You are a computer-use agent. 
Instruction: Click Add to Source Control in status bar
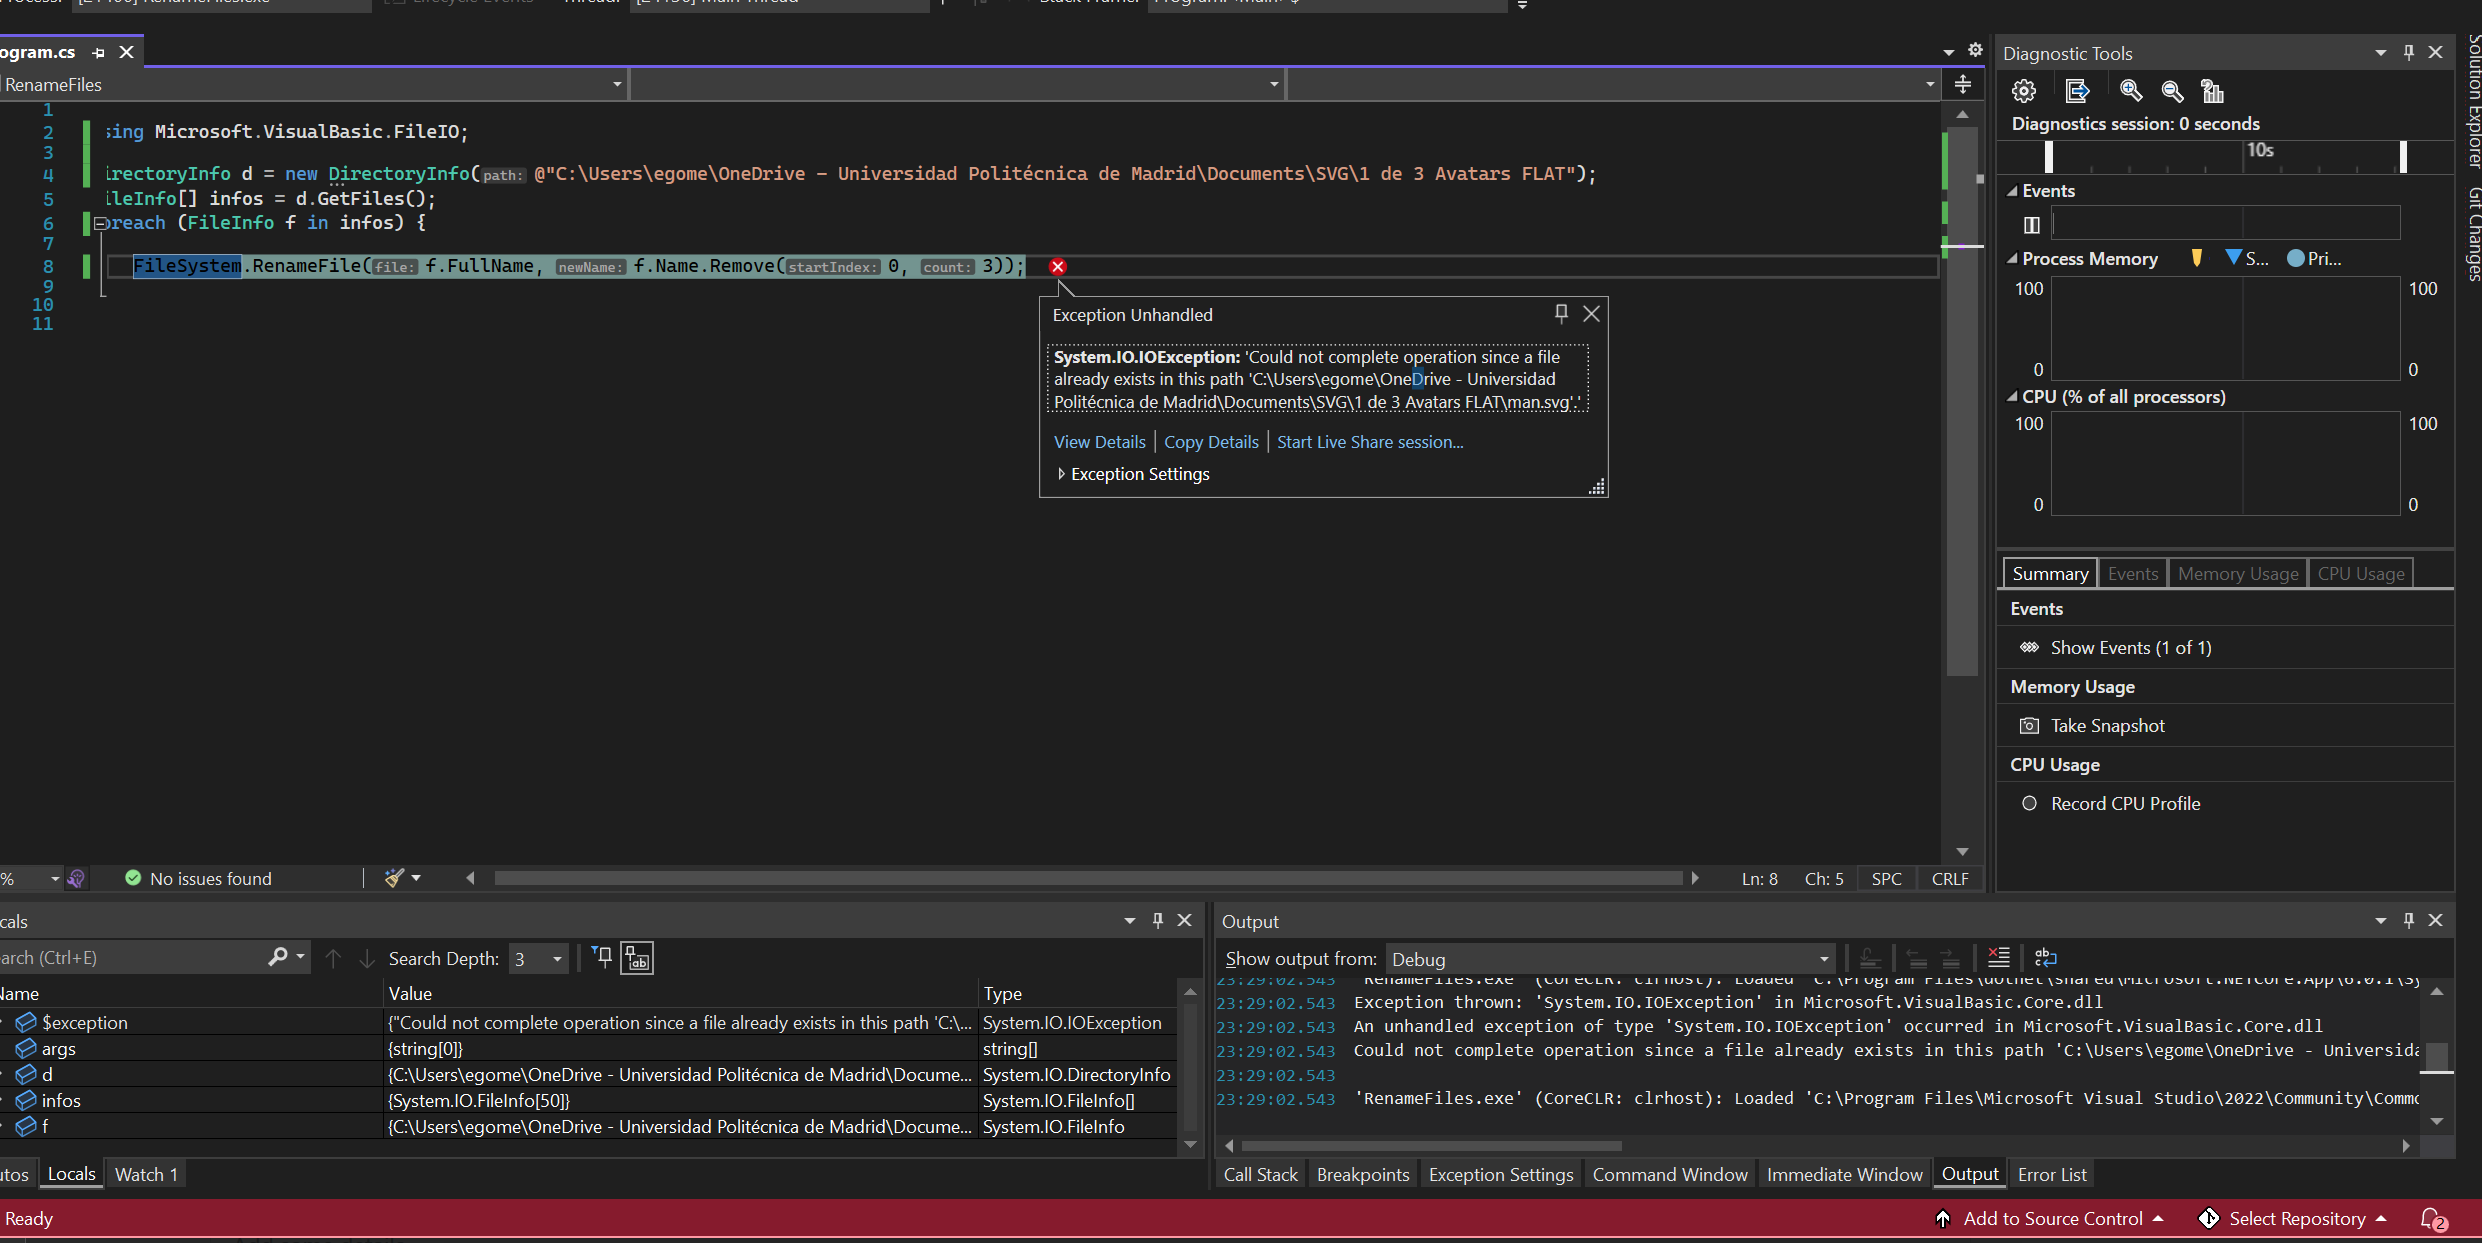pos(2052,1219)
